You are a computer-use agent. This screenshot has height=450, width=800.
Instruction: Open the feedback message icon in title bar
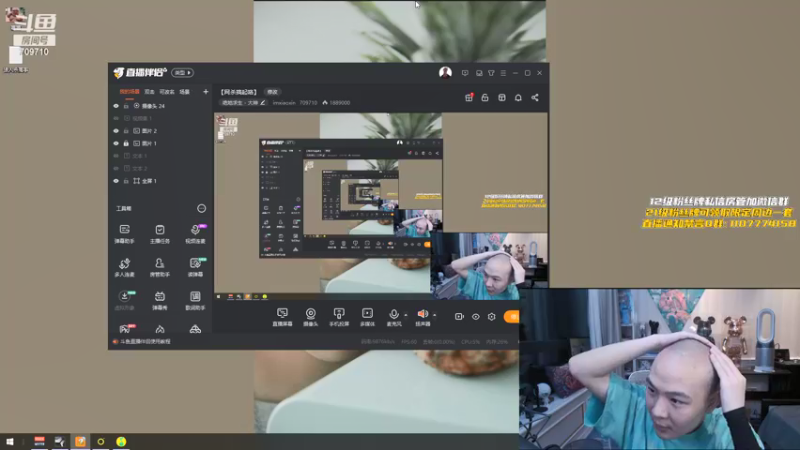coord(465,73)
